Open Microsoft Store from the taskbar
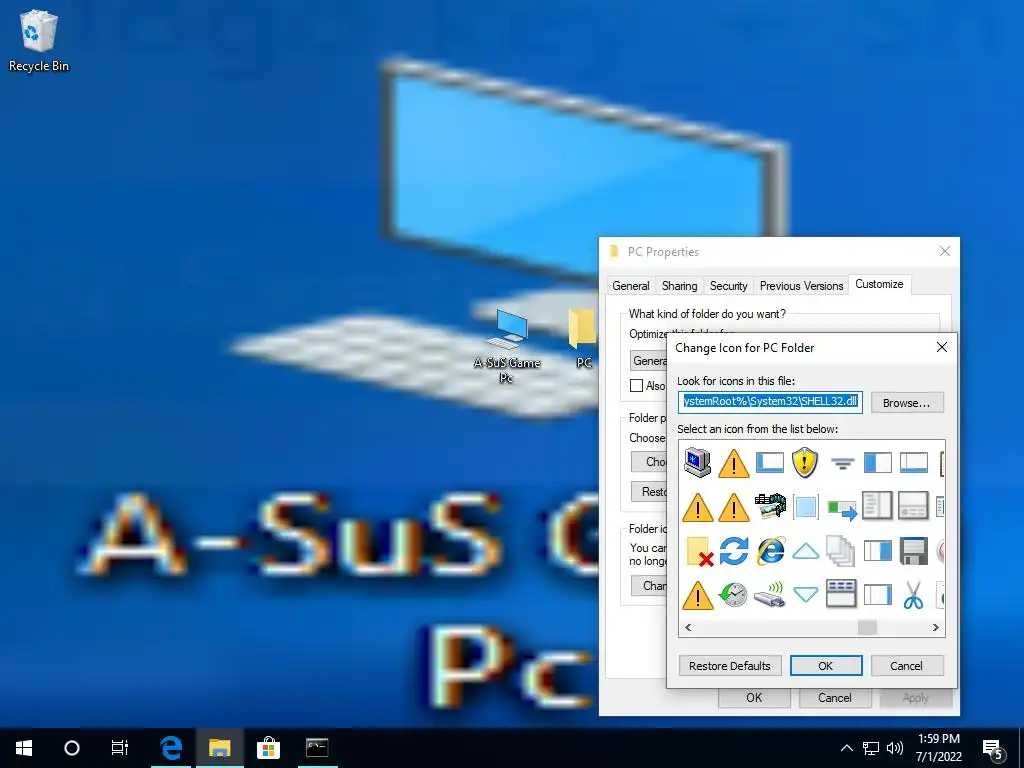Screen dimensions: 1024x768 click(268, 748)
